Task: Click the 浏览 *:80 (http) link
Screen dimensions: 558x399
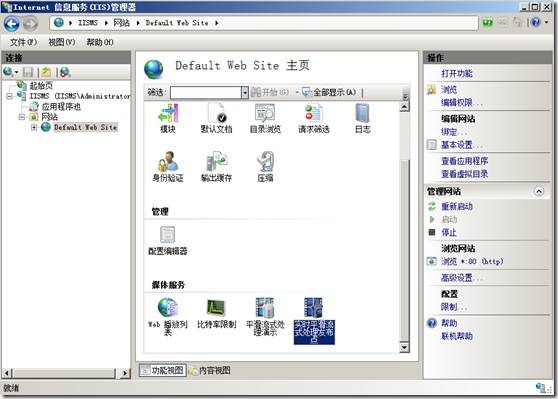Action: tap(472, 262)
